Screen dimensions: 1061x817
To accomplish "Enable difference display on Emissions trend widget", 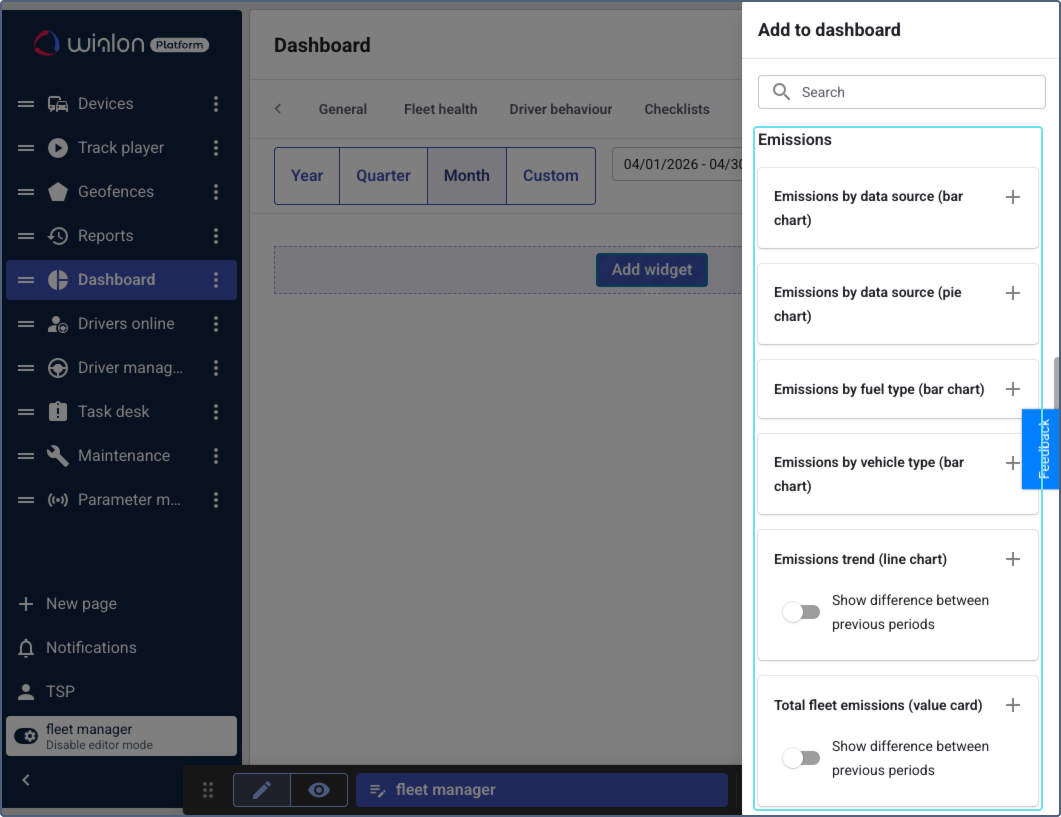I will click(801, 611).
